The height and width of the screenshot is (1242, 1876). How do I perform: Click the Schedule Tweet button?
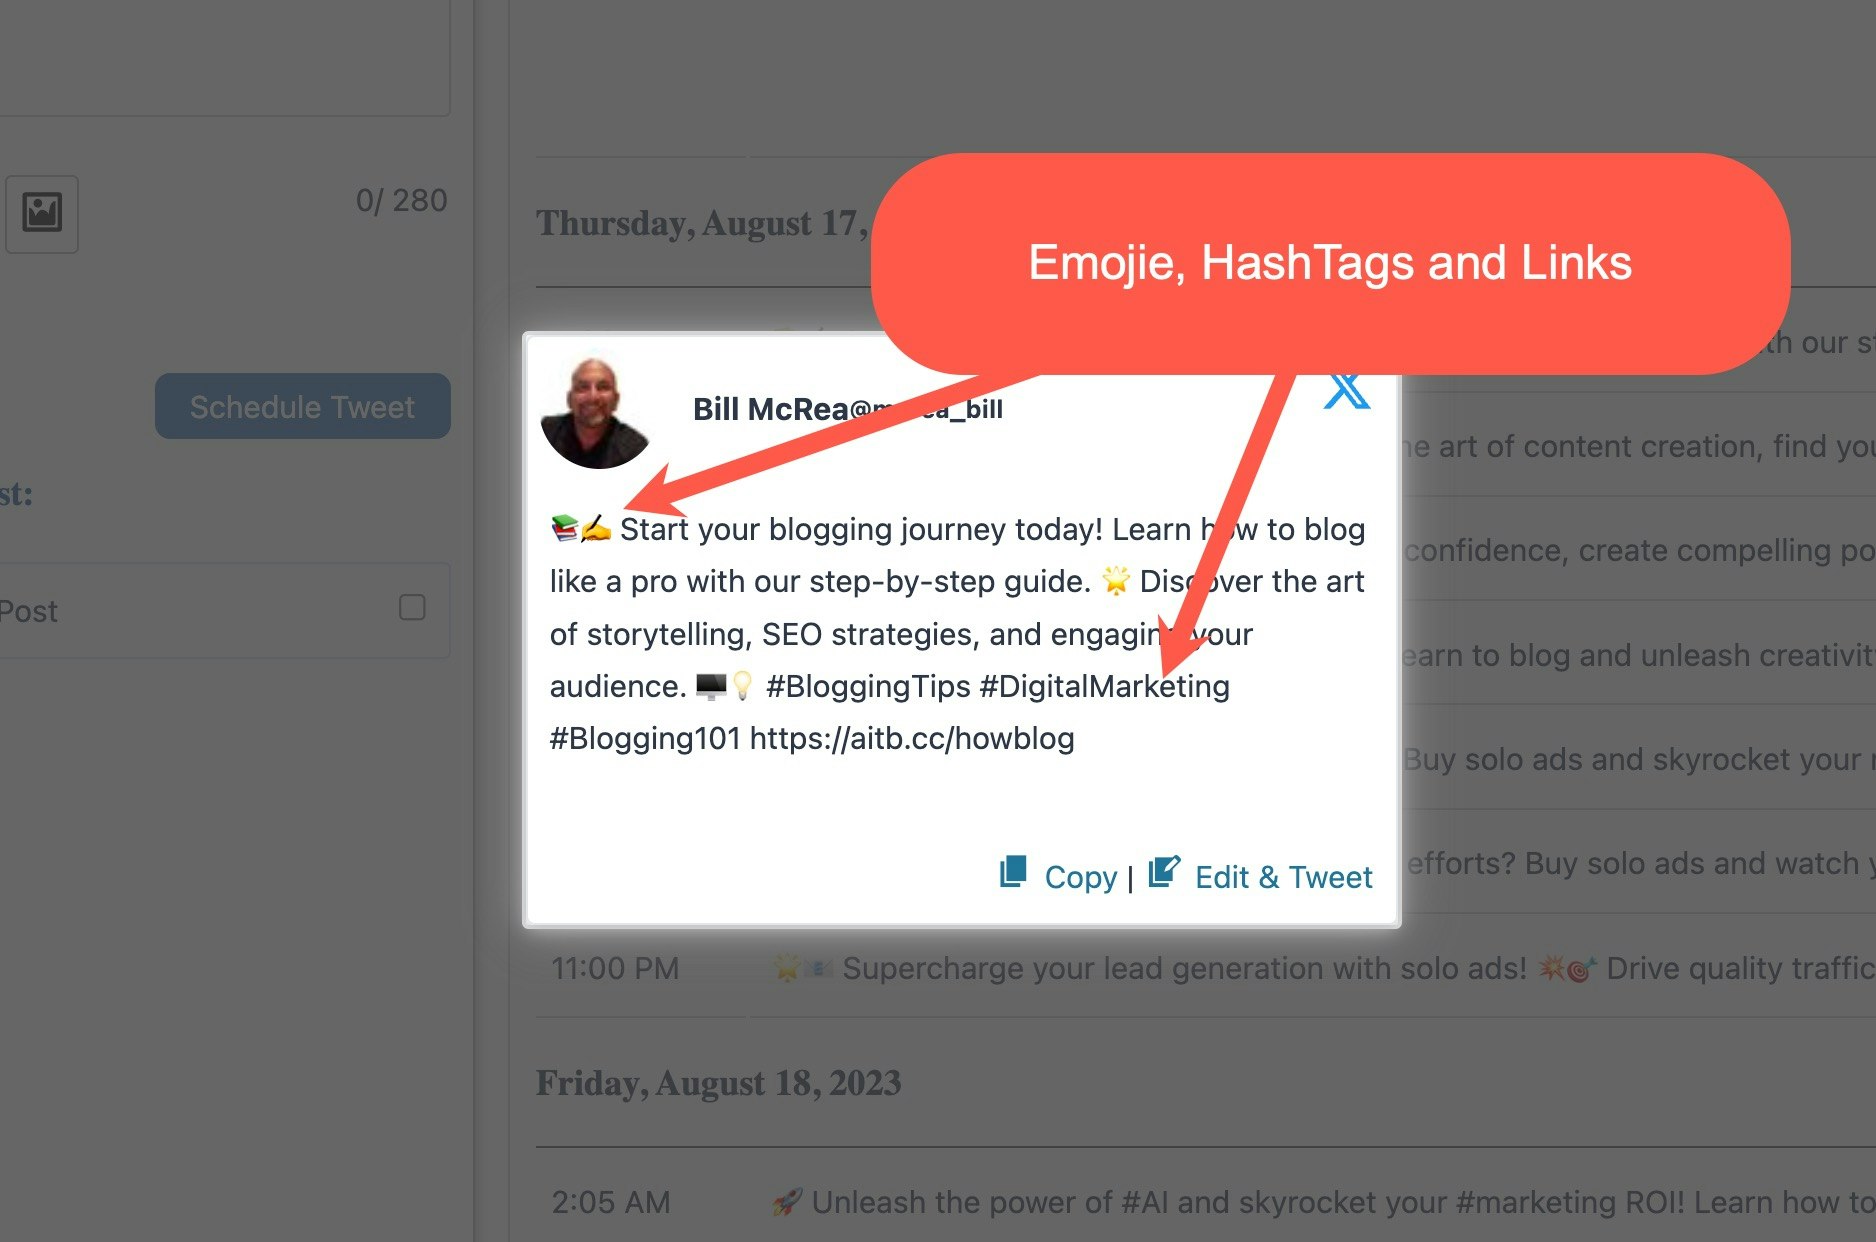click(302, 406)
